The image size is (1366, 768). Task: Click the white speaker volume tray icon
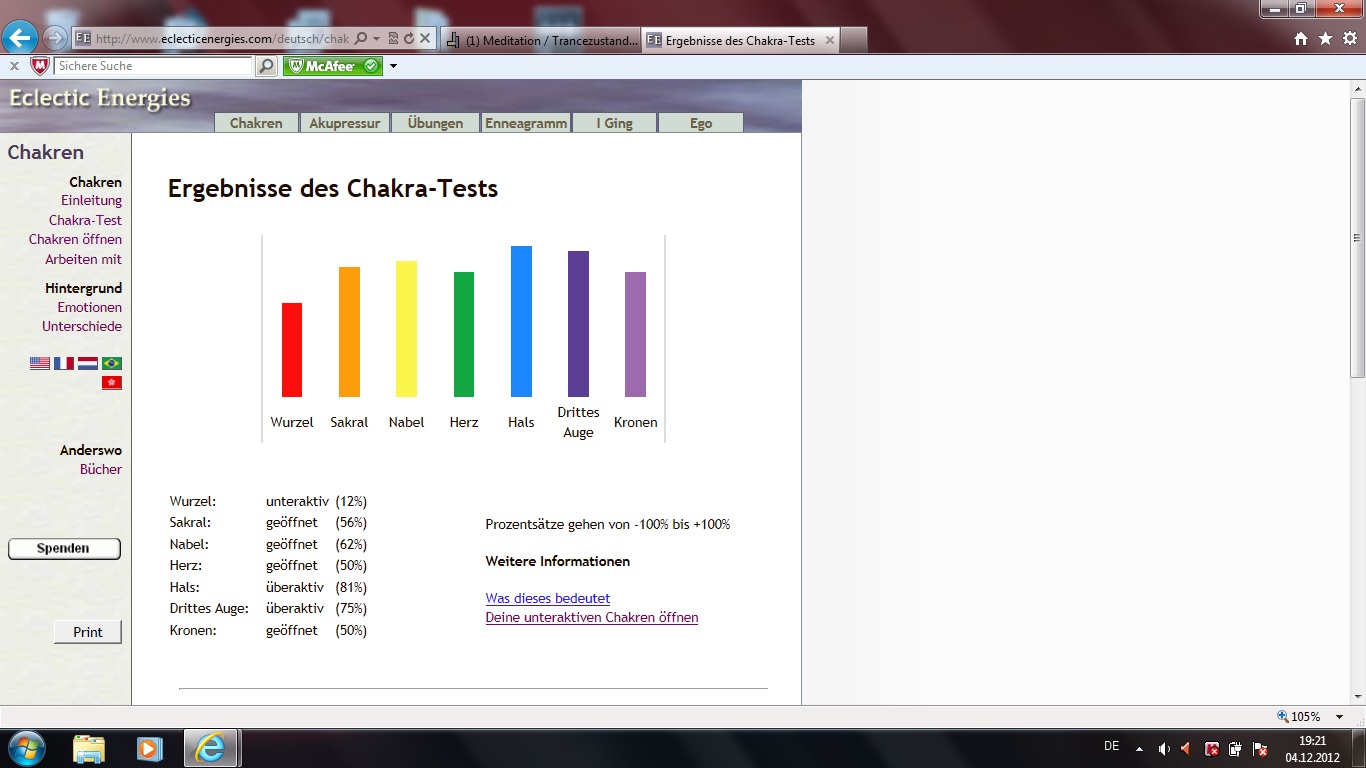coord(1164,748)
